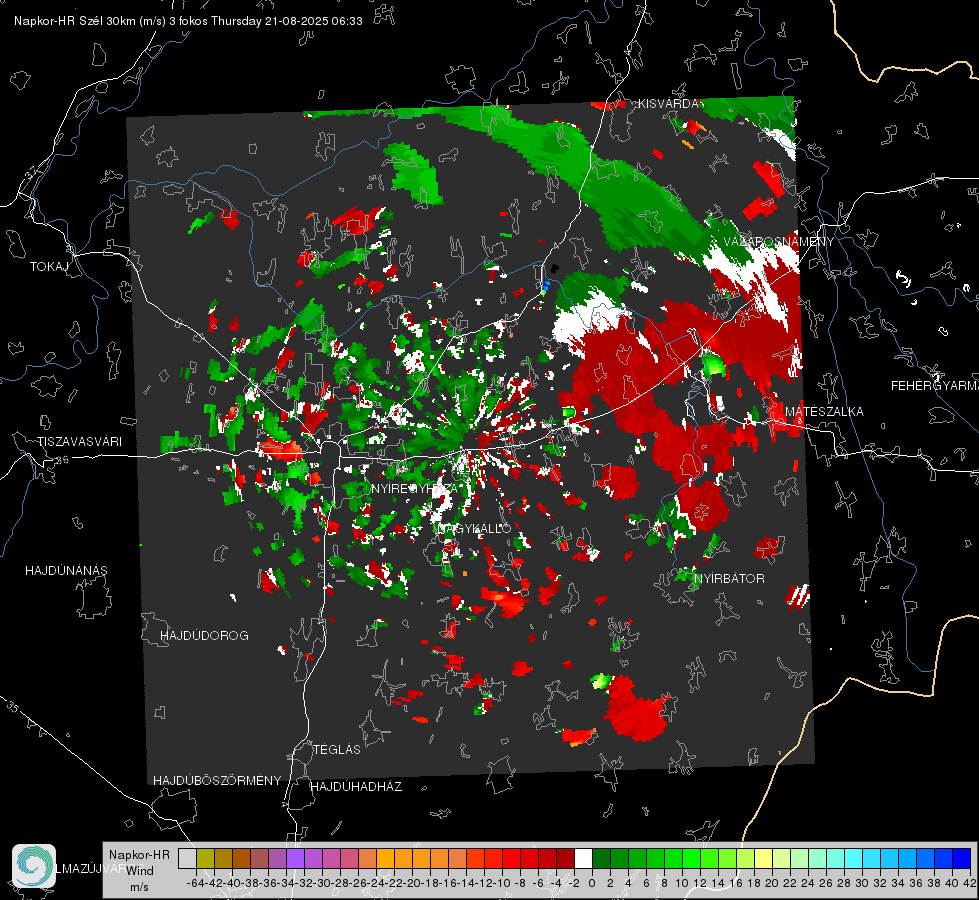Select the TOKAJ town label
This screenshot has width=979, height=900.
tap(49, 267)
